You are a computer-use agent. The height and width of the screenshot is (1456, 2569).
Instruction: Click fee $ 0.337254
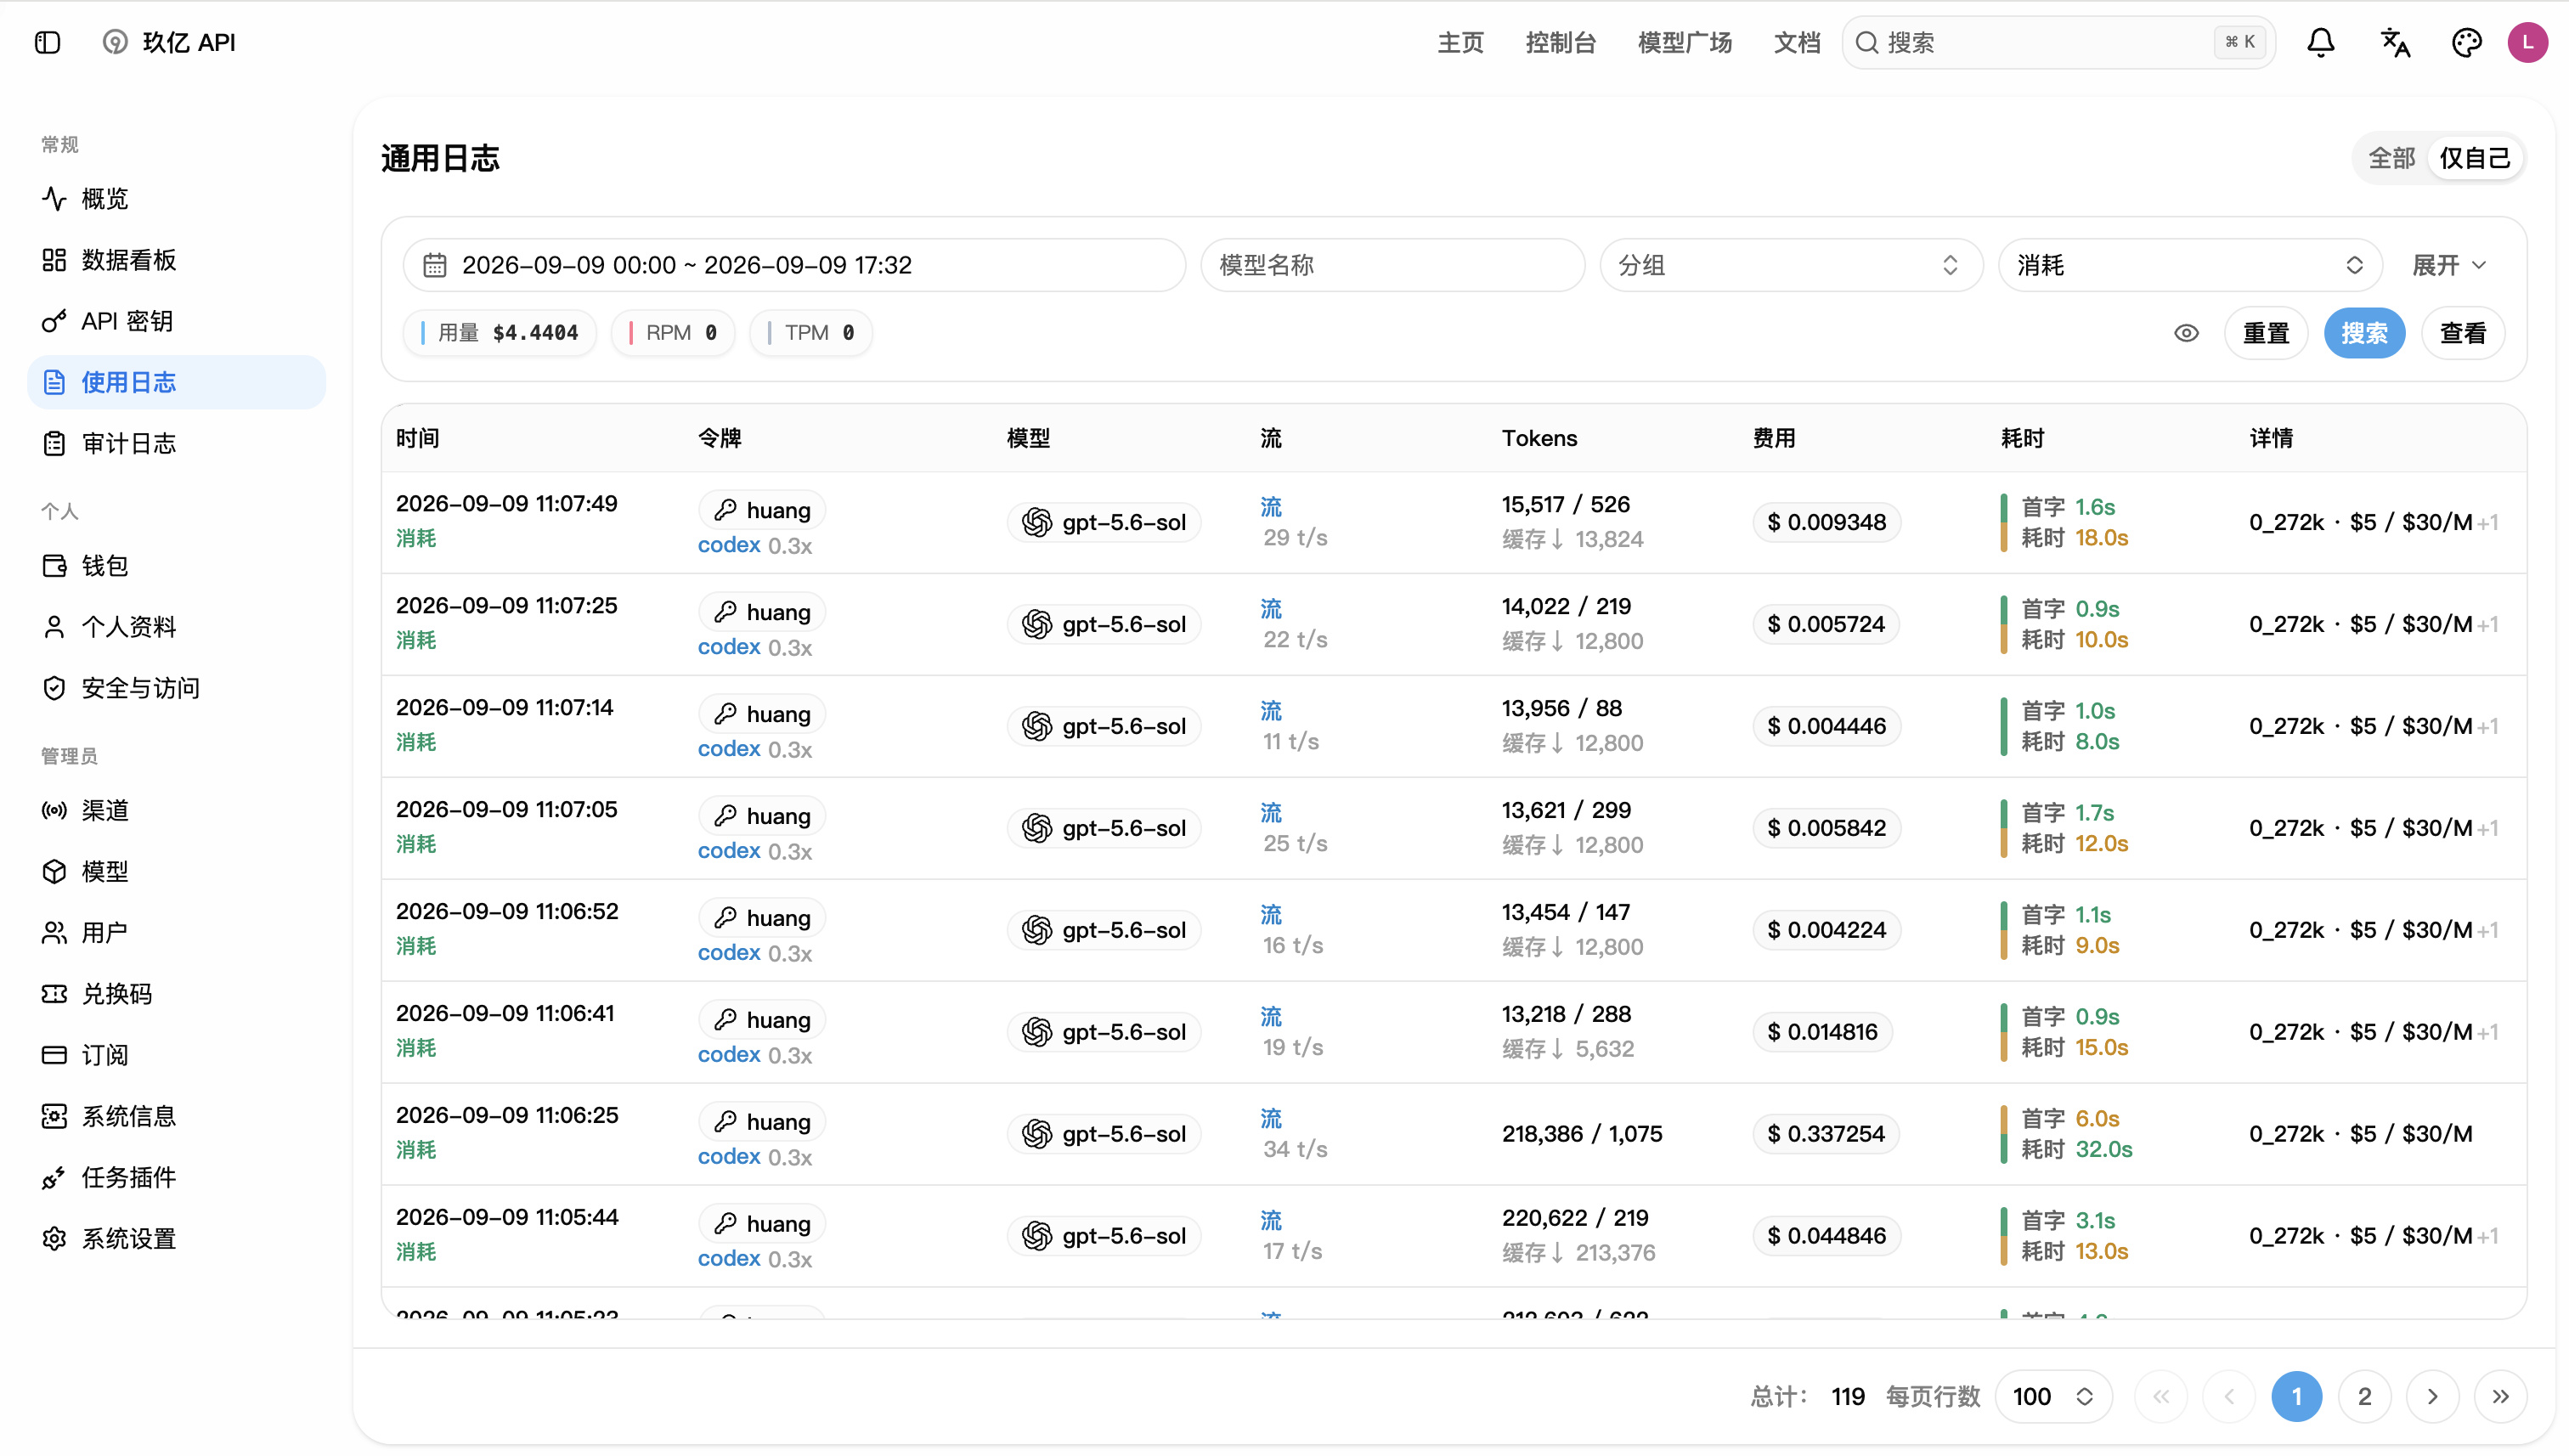point(1825,1134)
